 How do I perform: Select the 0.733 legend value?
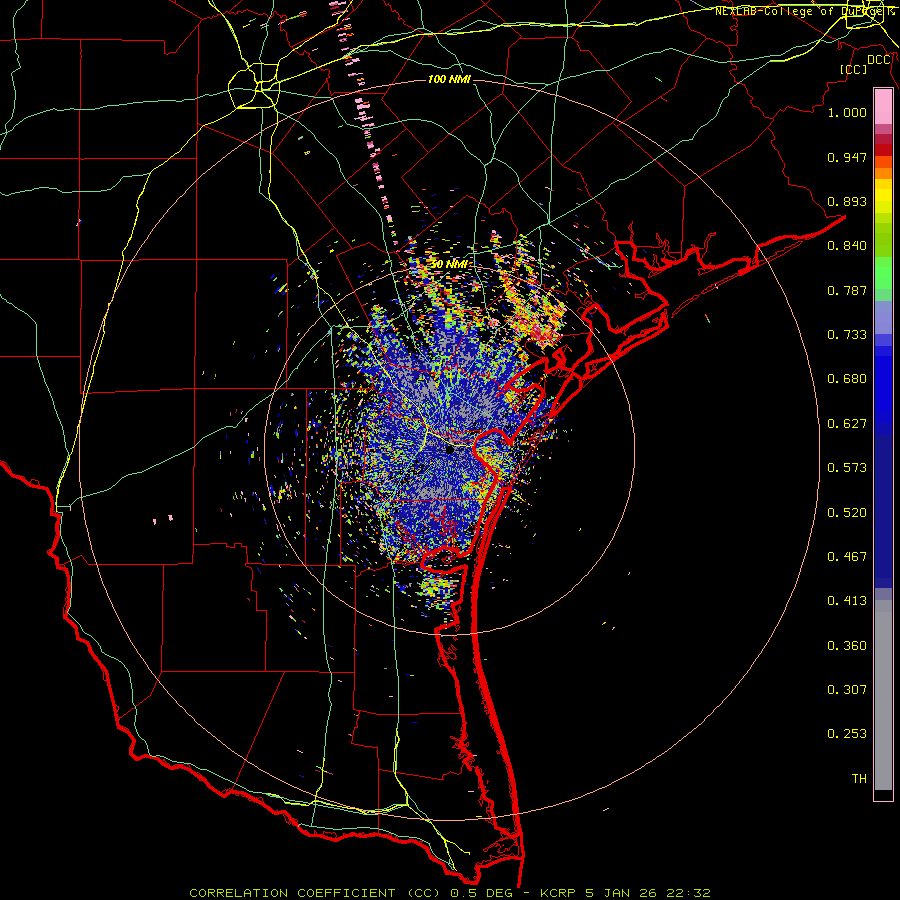pyautogui.click(x=847, y=335)
